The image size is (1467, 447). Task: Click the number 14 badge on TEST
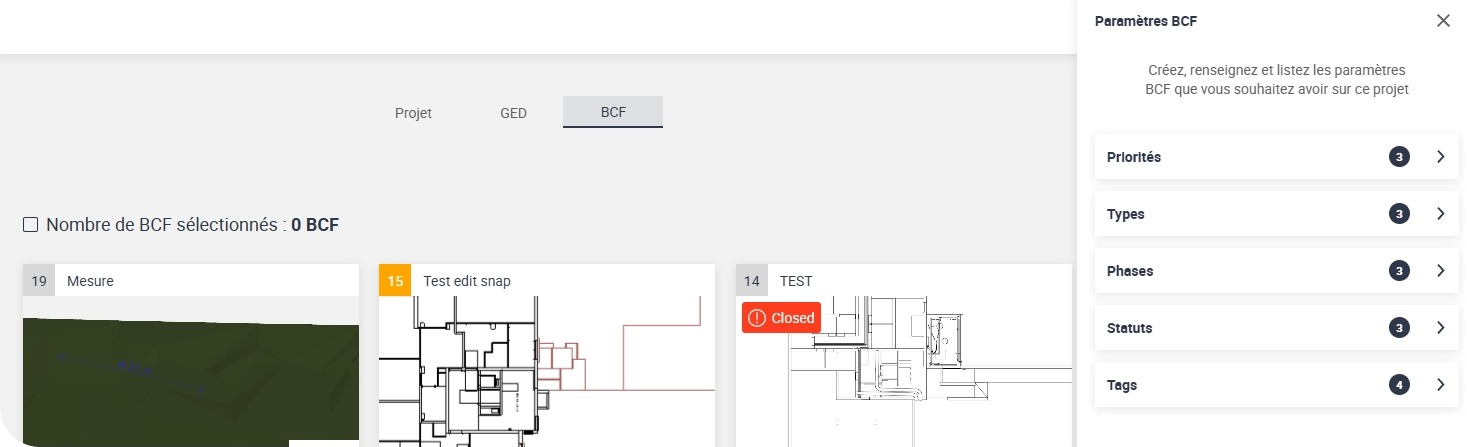(752, 281)
